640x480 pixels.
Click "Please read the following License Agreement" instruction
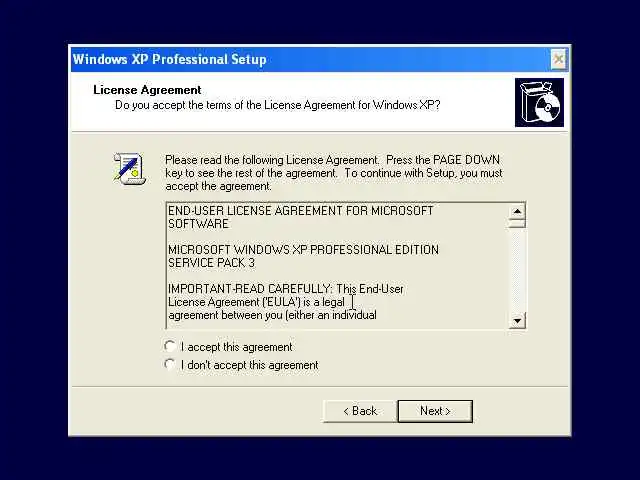coord(333,173)
